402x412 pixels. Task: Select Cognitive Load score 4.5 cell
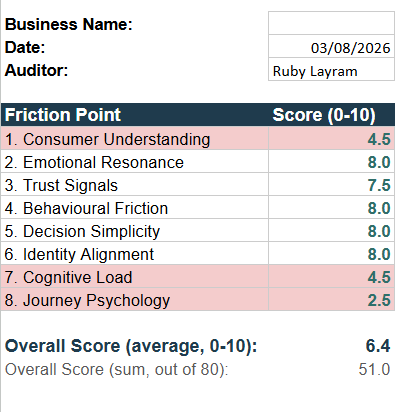(331, 277)
